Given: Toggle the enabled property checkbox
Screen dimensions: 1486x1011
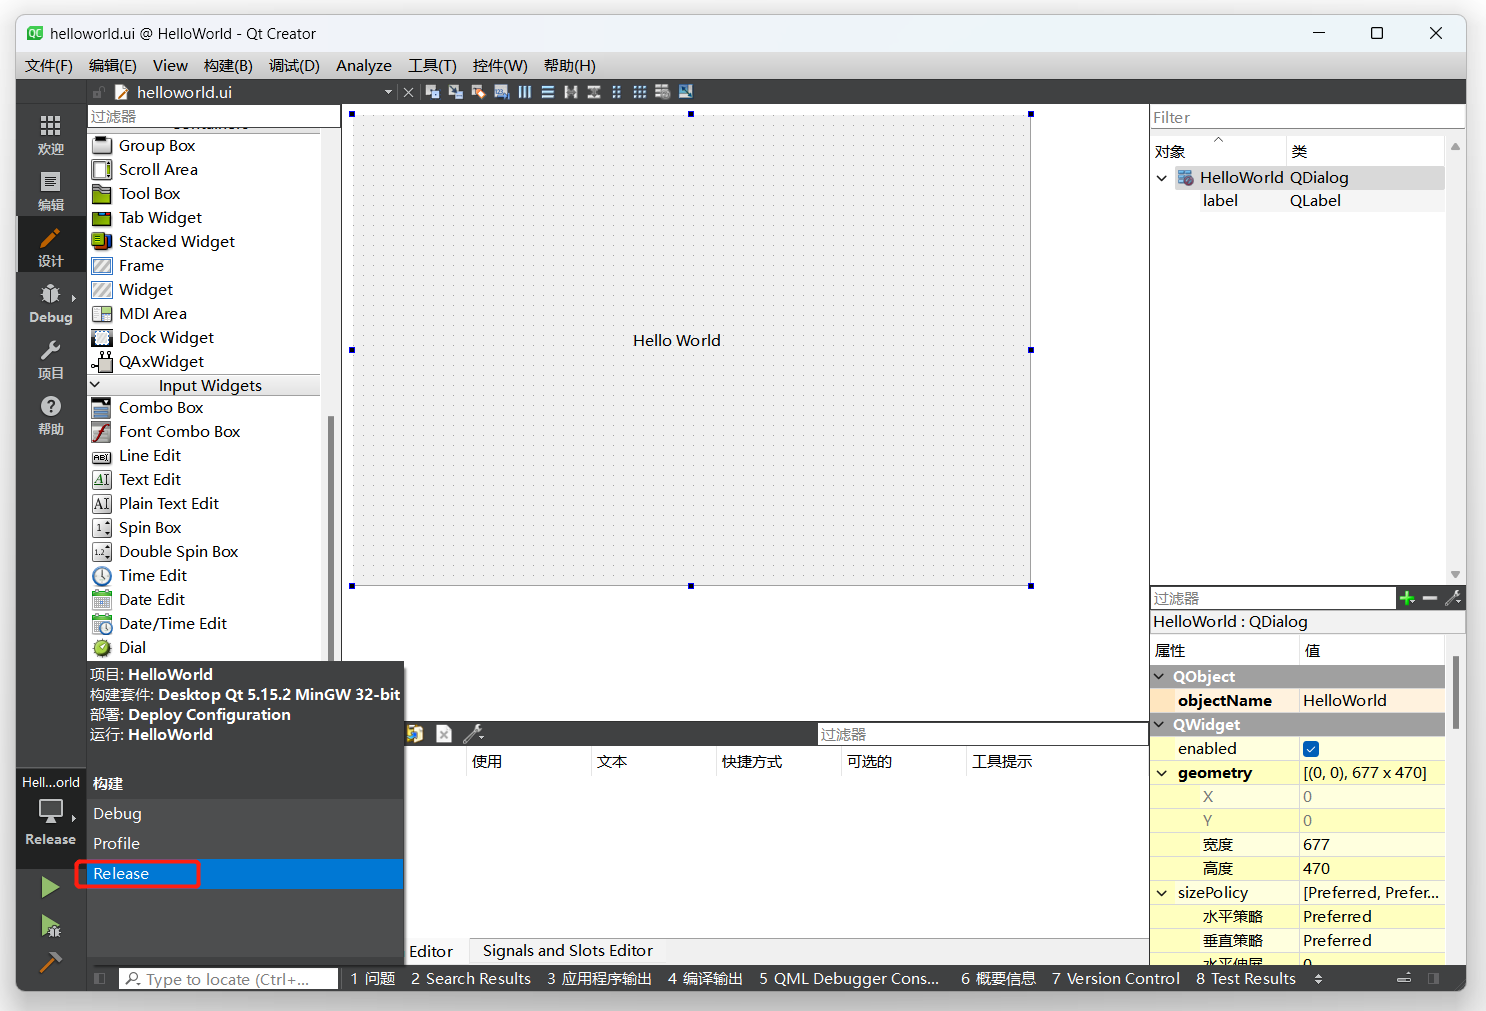Looking at the screenshot, I should (x=1311, y=749).
